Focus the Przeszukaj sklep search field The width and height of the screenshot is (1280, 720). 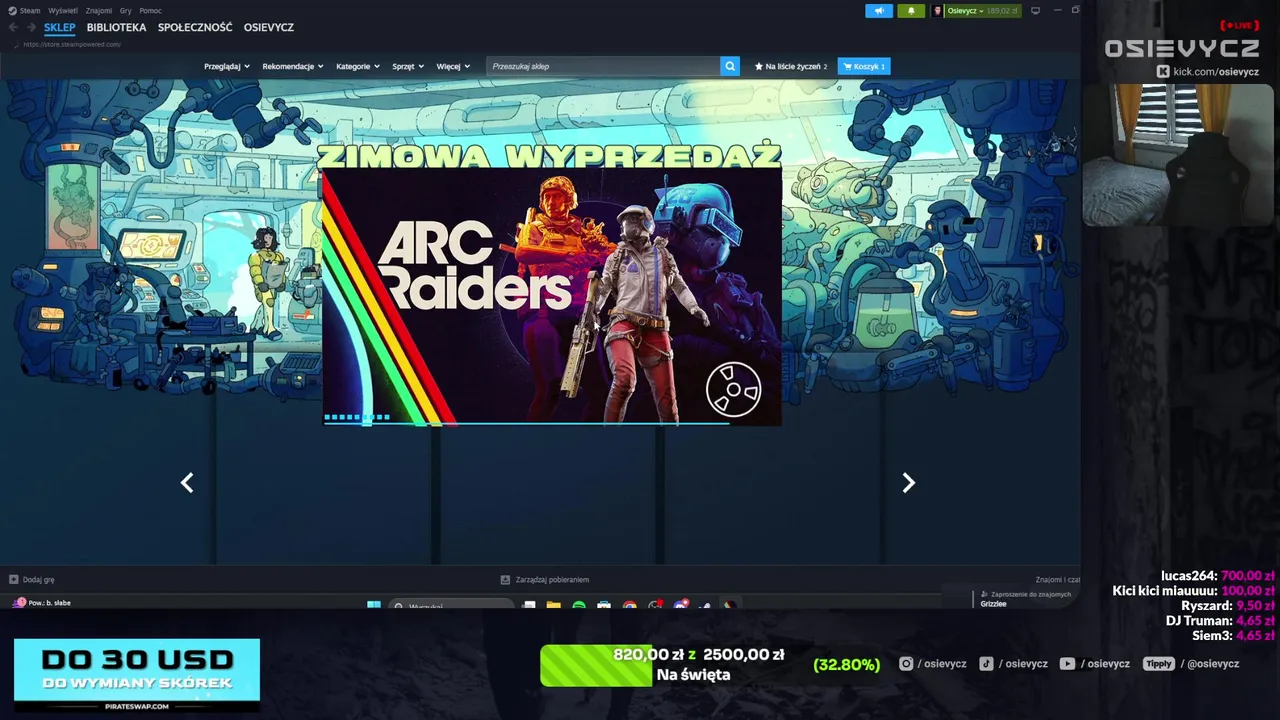[603, 66]
